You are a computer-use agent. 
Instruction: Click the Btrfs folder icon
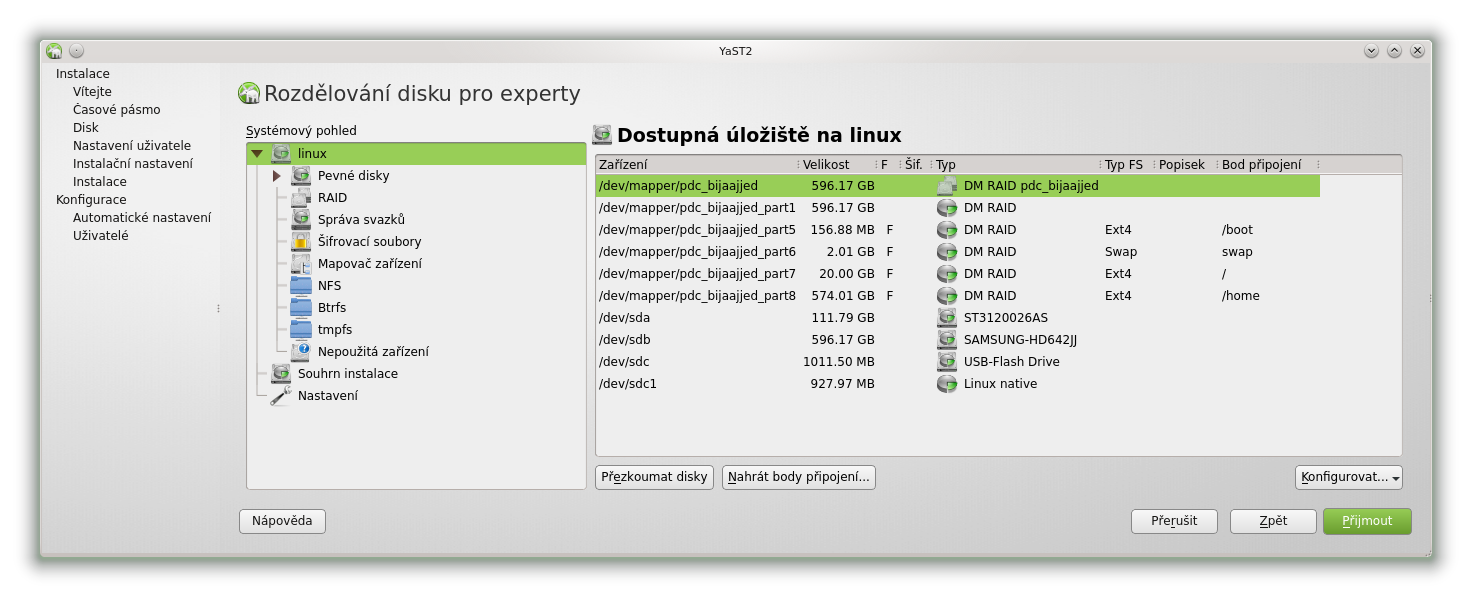(301, 307)
